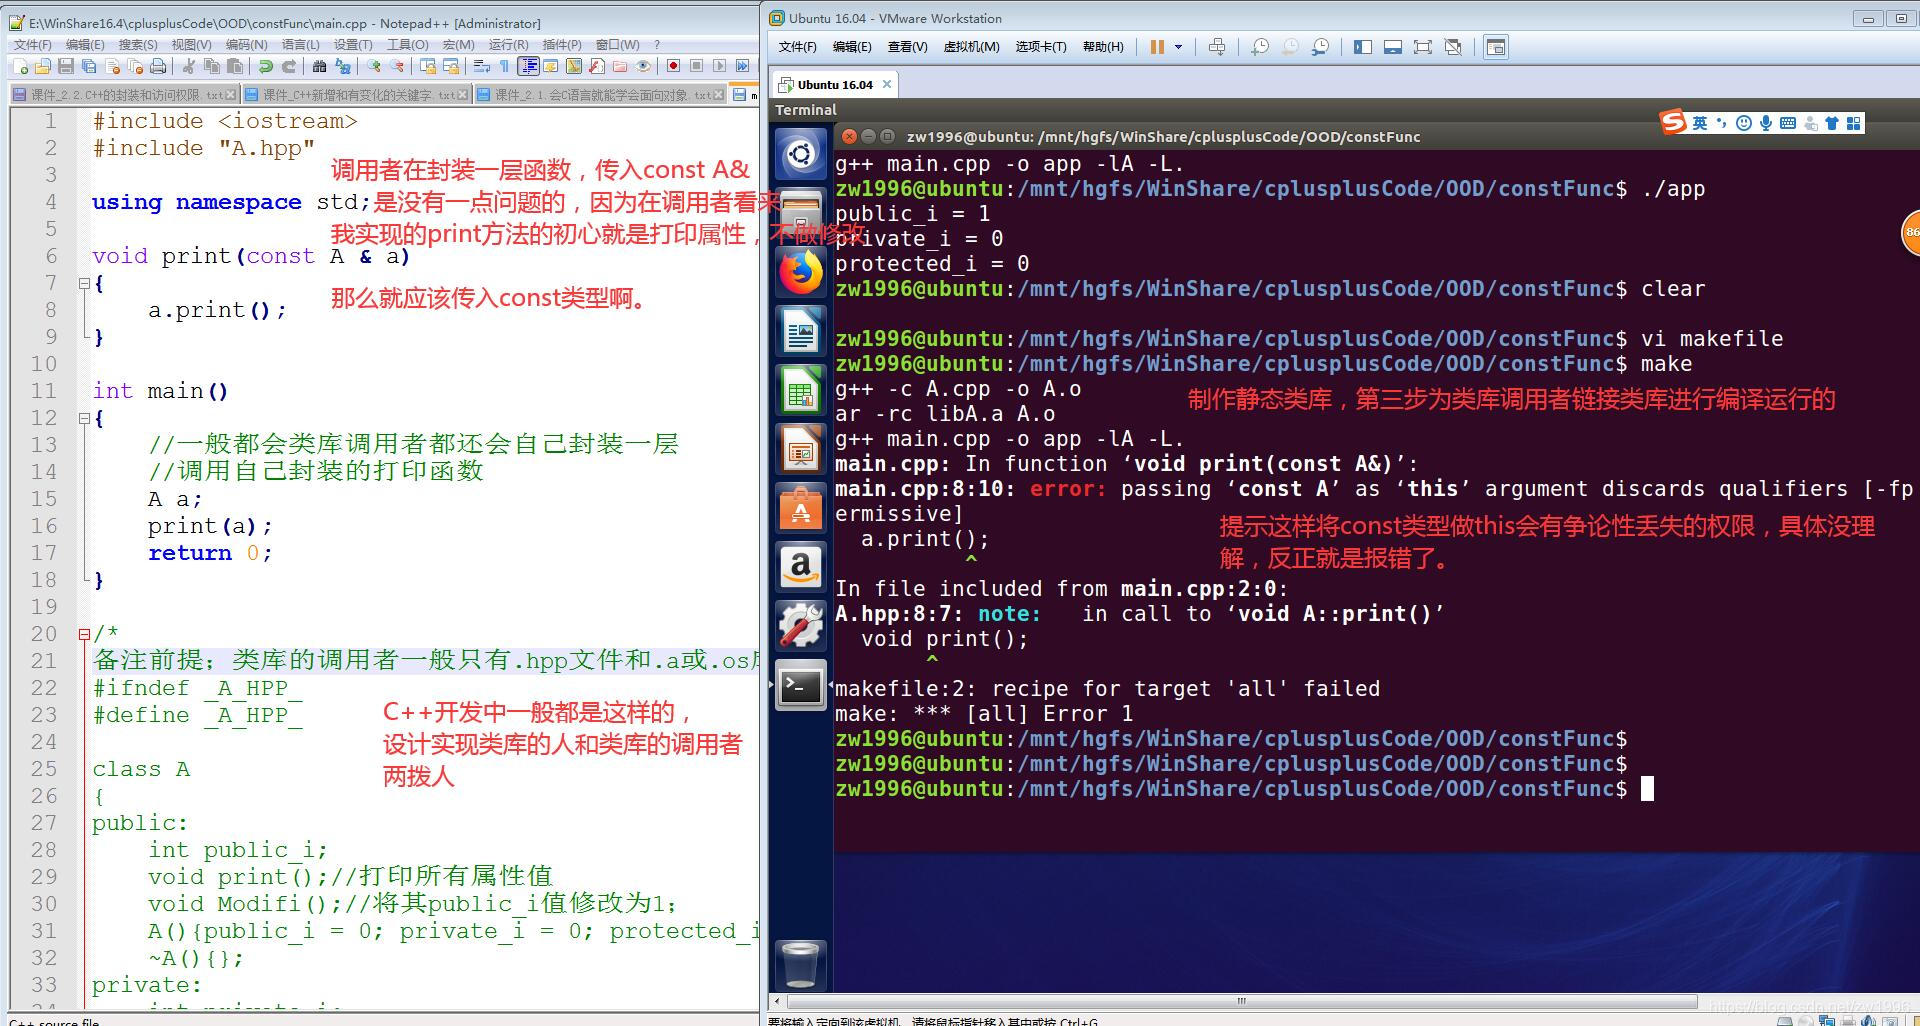The width and height of the screenshot is (1920, 1026).
Task: Open the 选项卡(T) menu in VMware
Action: tap(1040, 47)
